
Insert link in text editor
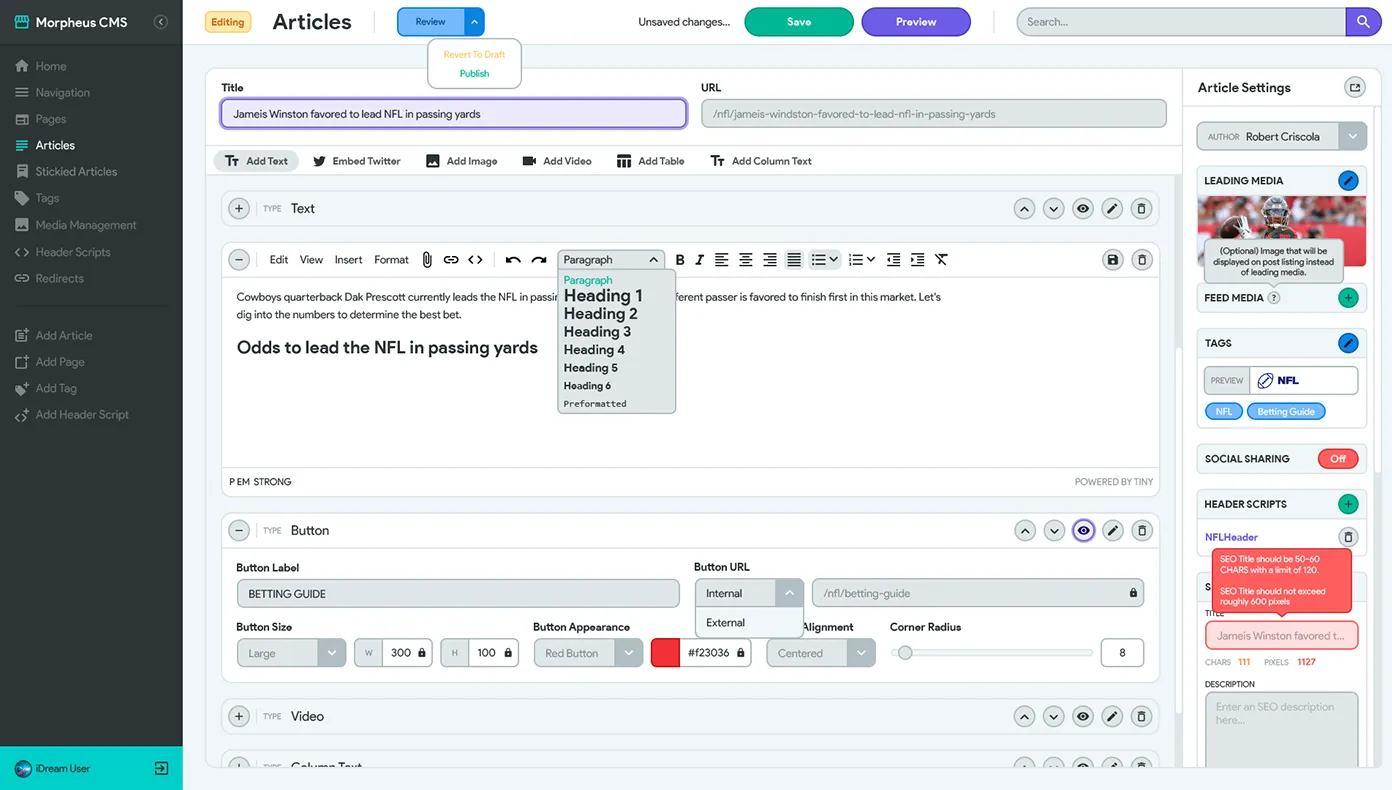click(x=451, y=260)
